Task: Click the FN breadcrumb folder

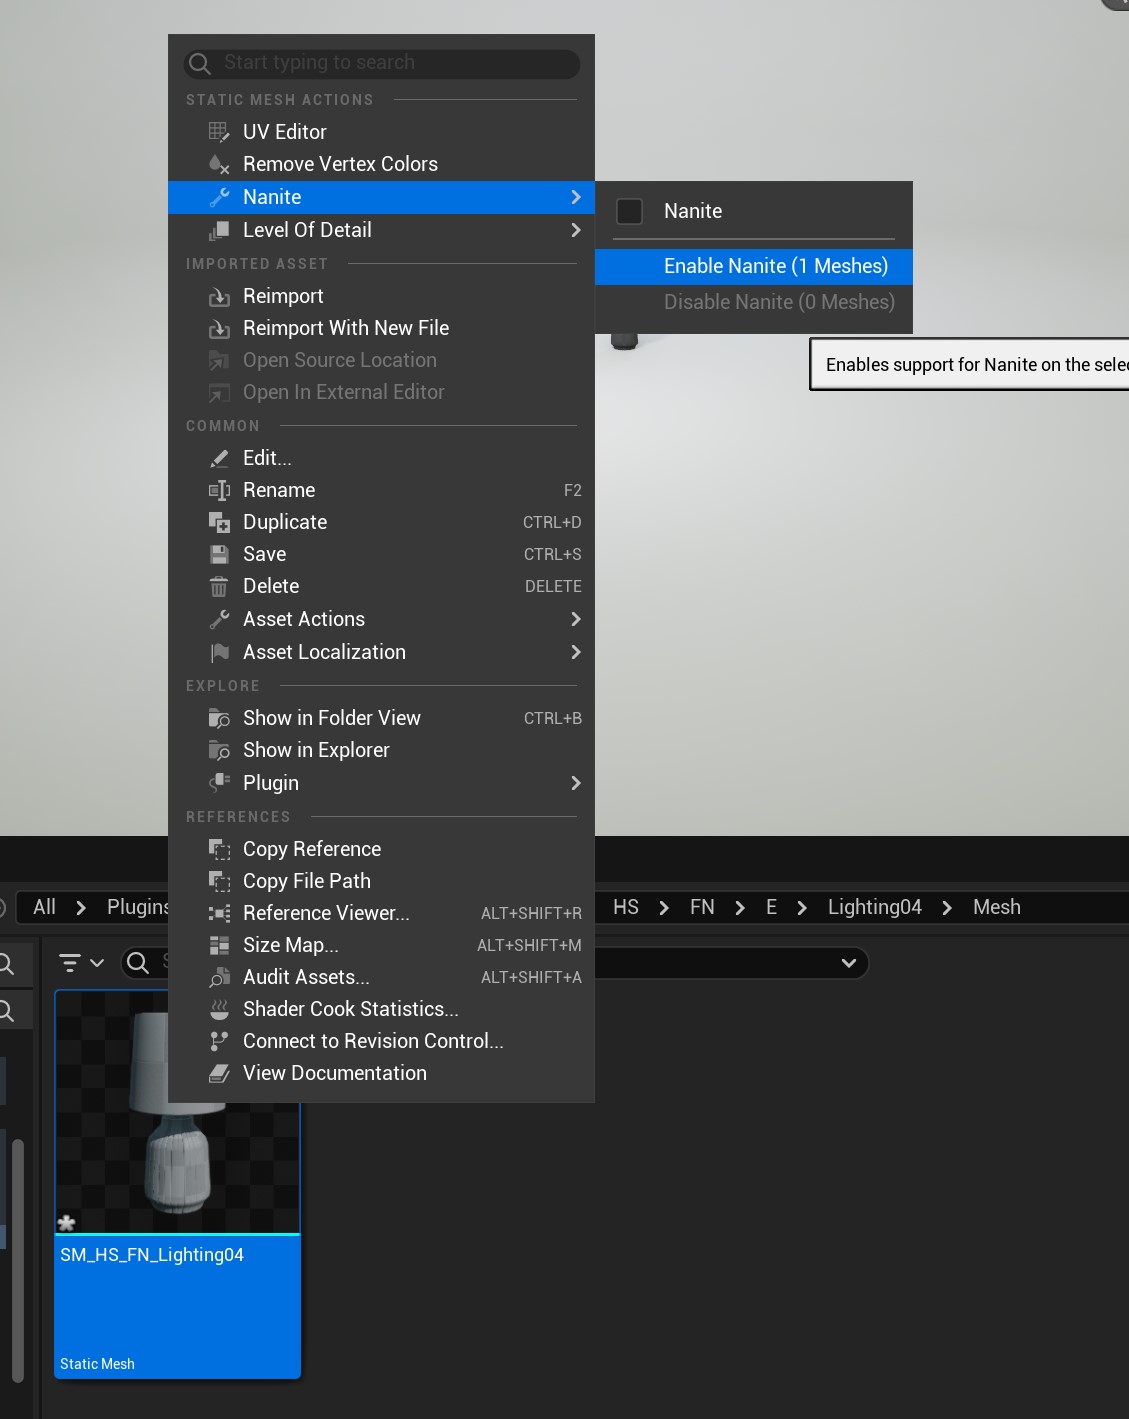Action: [x=702, y=907]
